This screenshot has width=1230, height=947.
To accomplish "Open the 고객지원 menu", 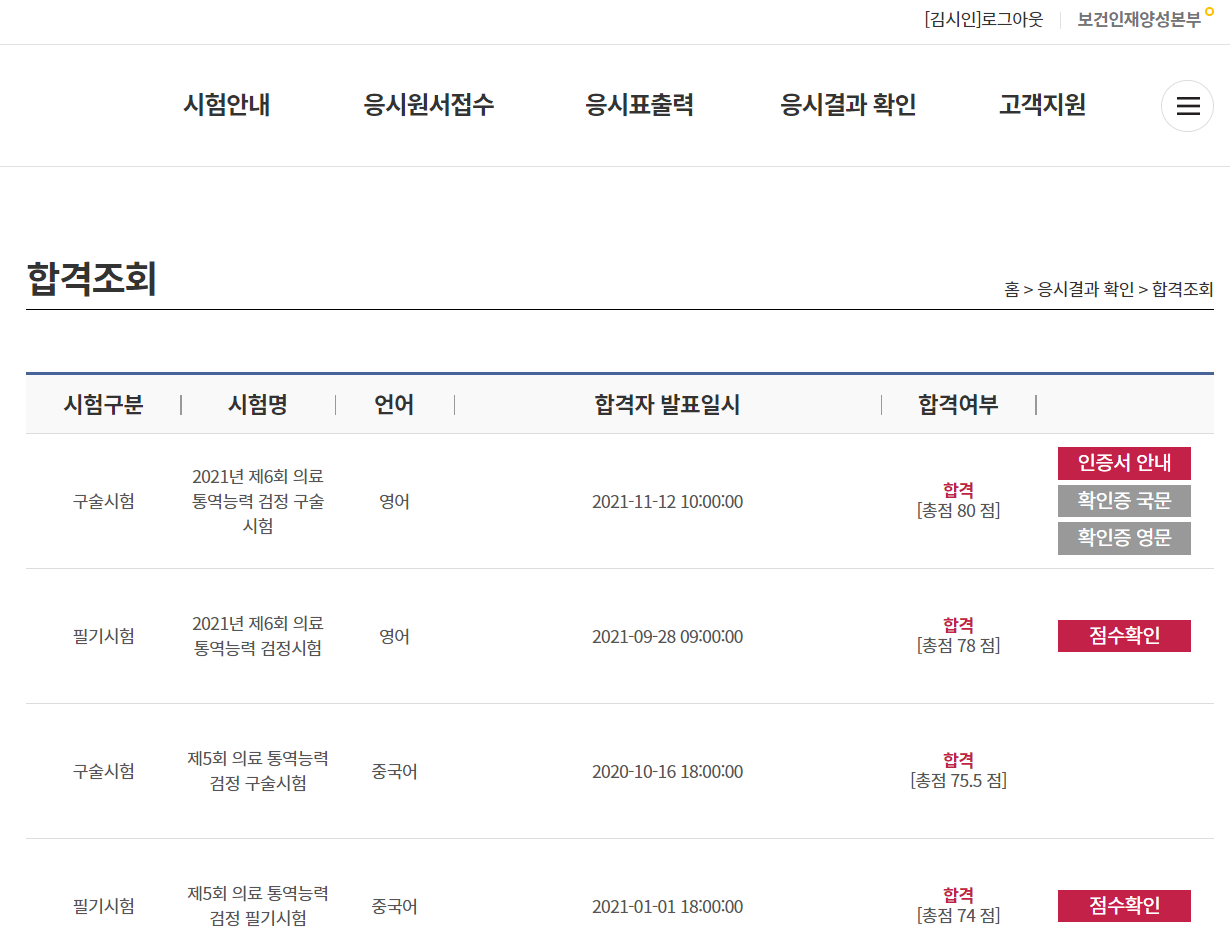I will [1042, 105].
